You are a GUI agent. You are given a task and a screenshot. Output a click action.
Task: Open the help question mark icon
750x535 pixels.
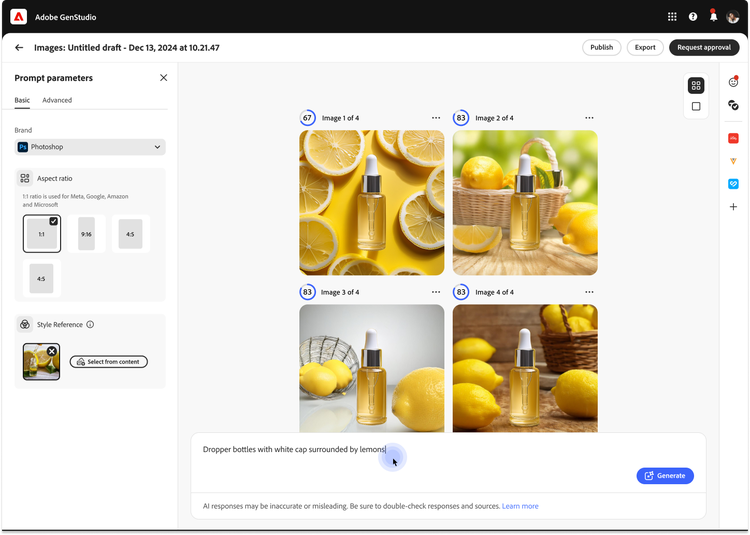tap(693, 17)
